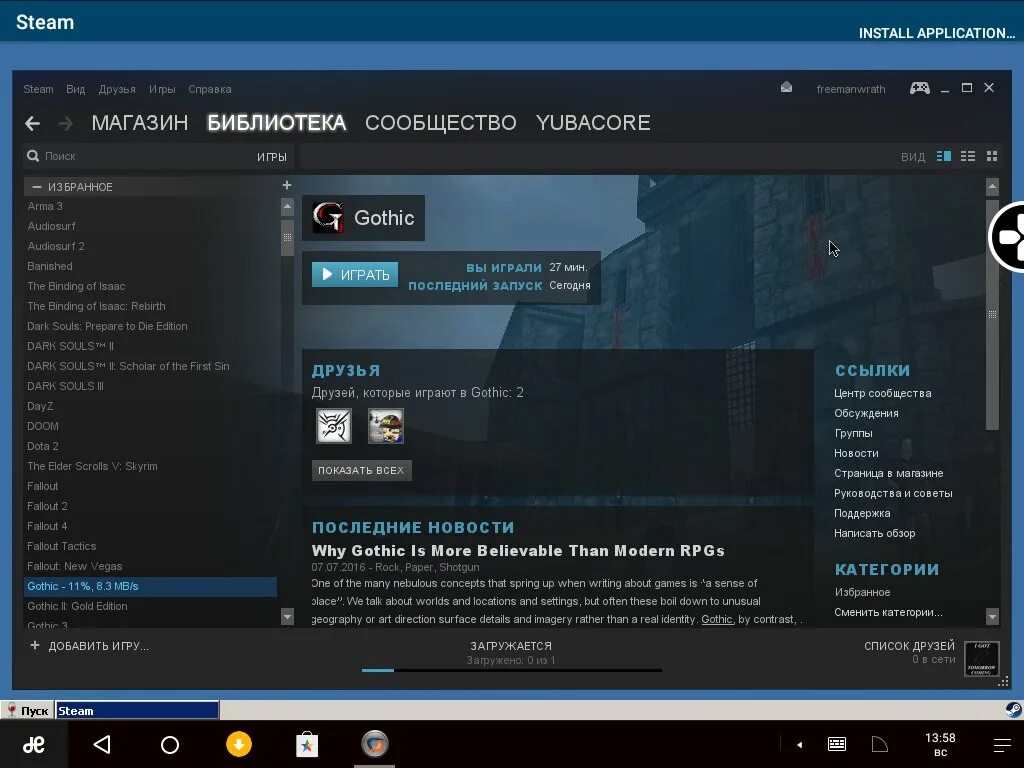Image resolution: width=1024 pixels, height=768 pixels.
Task: Switch to list library view icon
Action: (x=968, y=156)
